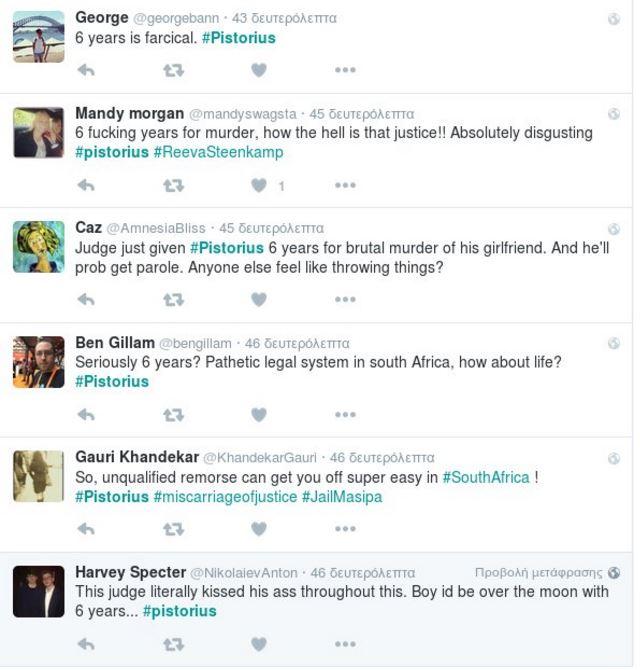Retweet Gauri Khandekar's tweet
The height and width of the screenshot is (670, 640).
point(173,529)
